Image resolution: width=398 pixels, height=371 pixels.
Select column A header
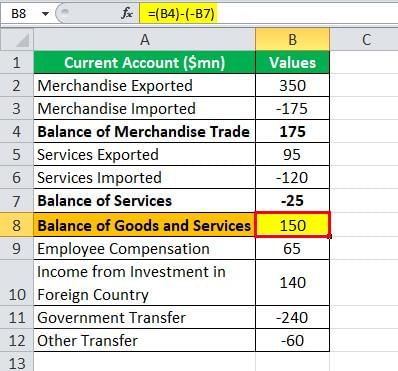coord(144,40)
